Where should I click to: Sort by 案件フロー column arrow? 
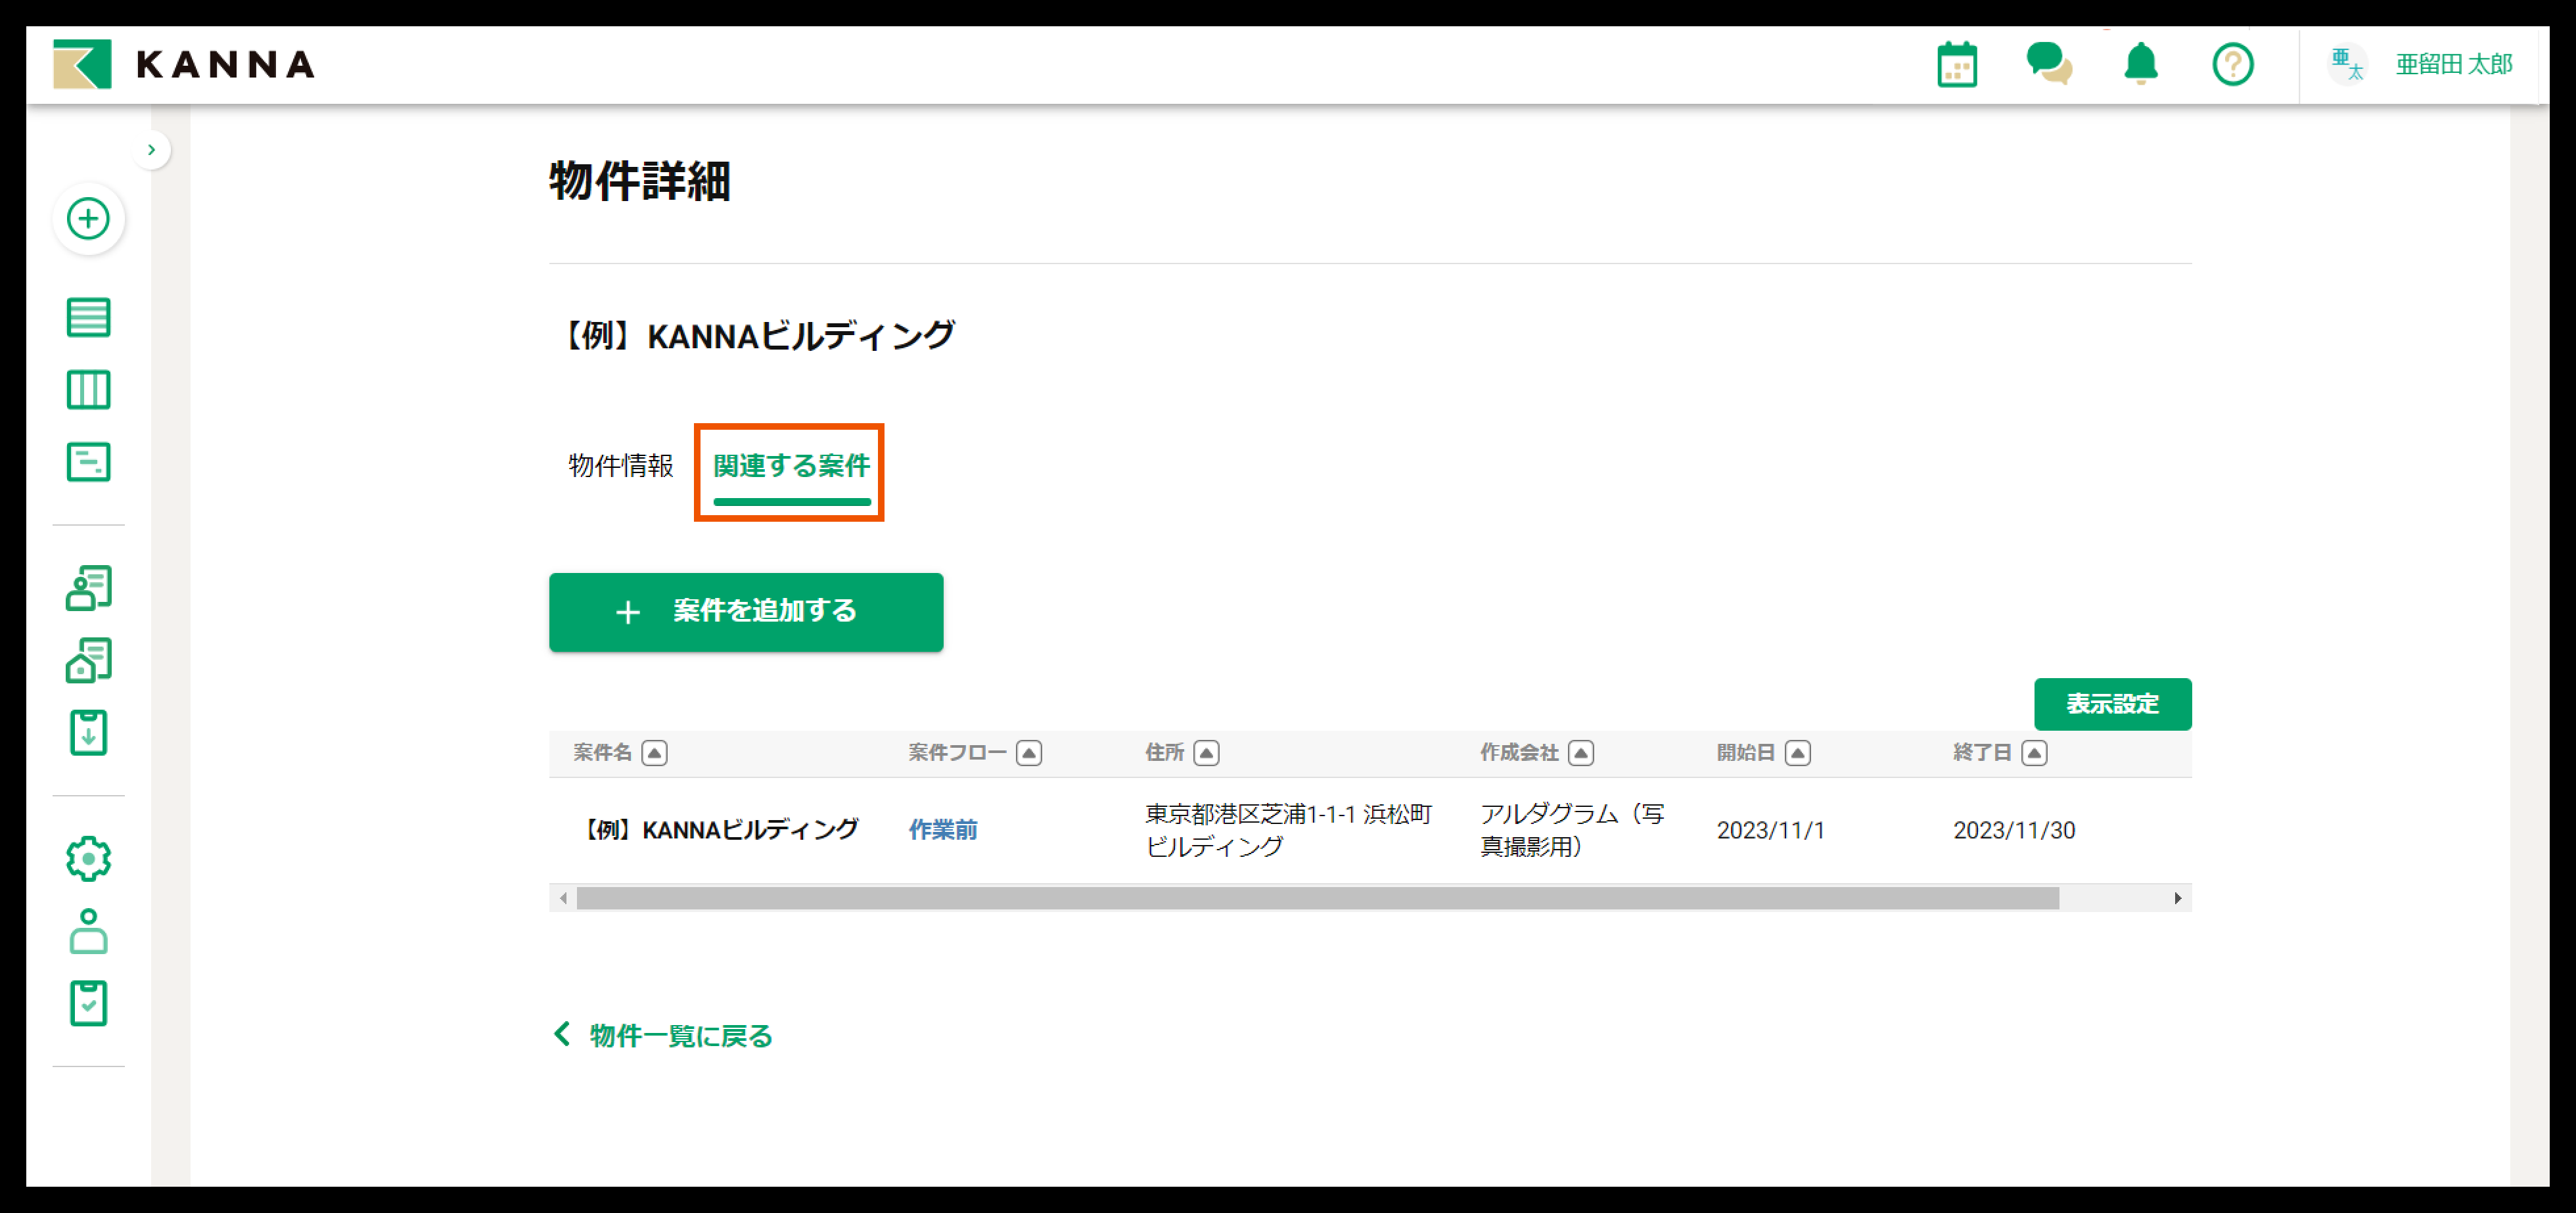pyautogui.click(x=1028, y=753)
